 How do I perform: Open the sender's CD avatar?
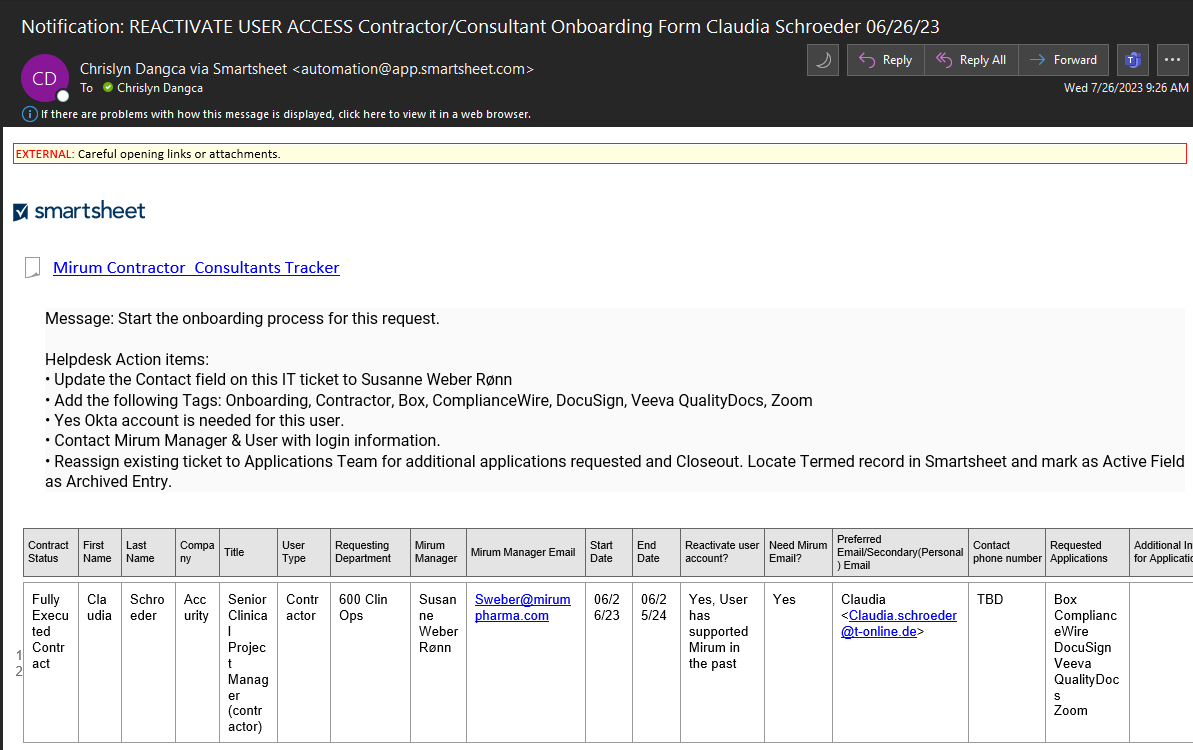45,78
